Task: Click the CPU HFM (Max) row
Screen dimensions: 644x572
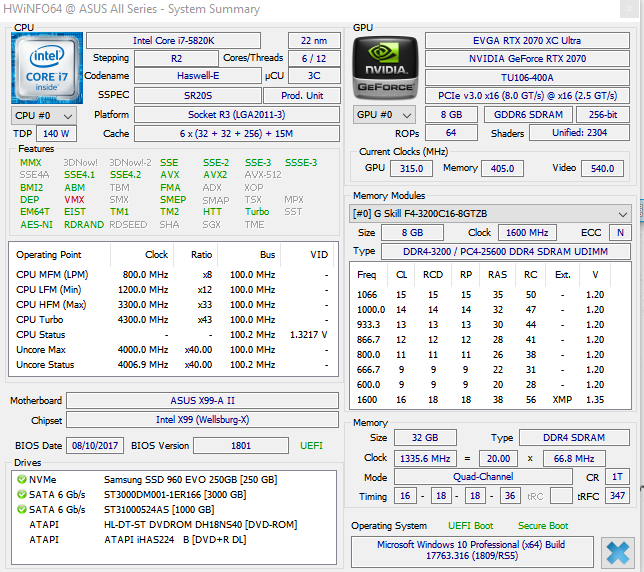Action: point(172,305)
